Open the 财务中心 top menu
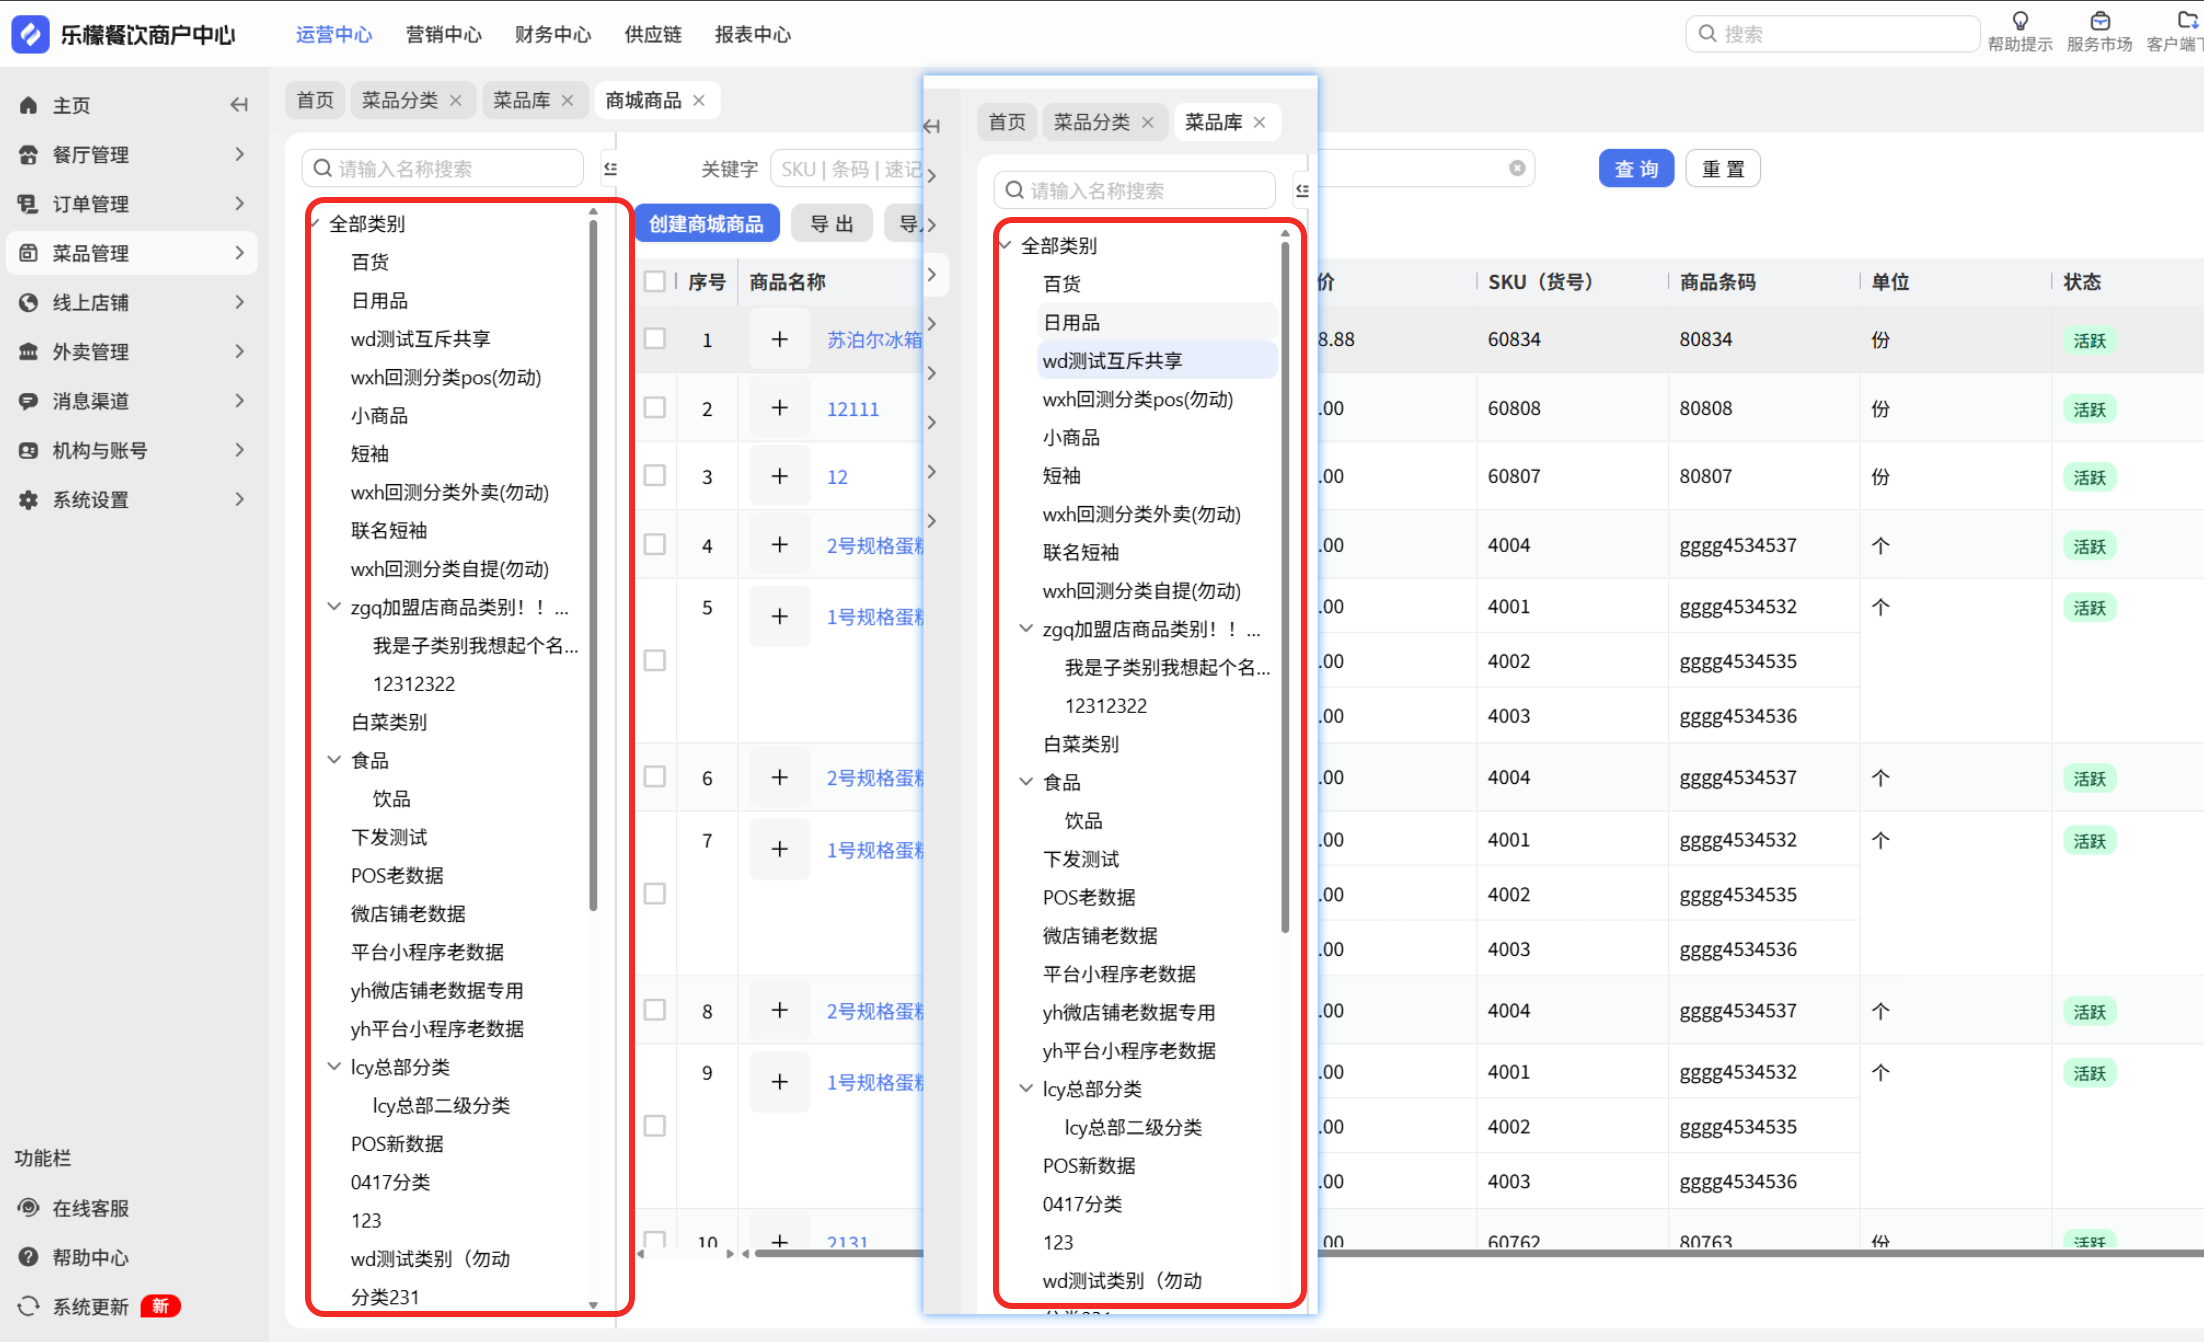Viewport: 2204px width, 1342px height. coord(553,35)
